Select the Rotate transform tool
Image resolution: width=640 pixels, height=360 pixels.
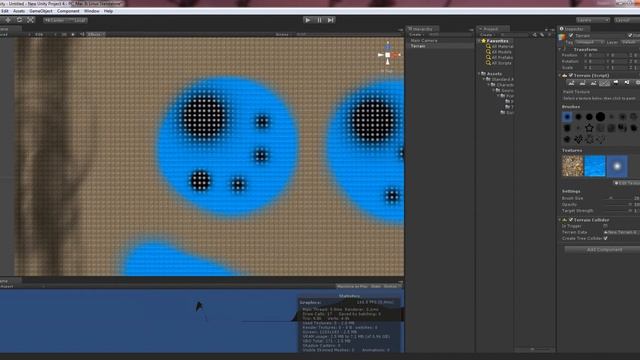coord(19,20)
